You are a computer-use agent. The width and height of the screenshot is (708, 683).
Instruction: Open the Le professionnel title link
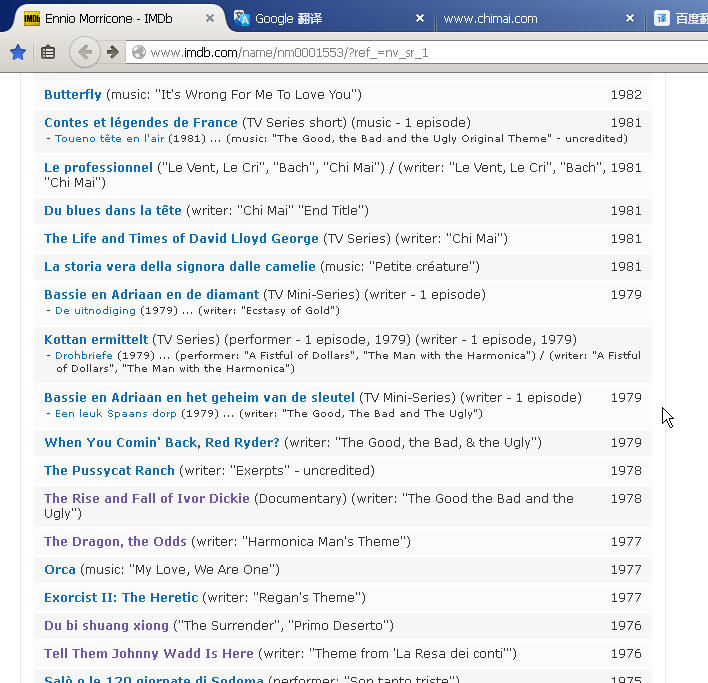coord(98,168)
